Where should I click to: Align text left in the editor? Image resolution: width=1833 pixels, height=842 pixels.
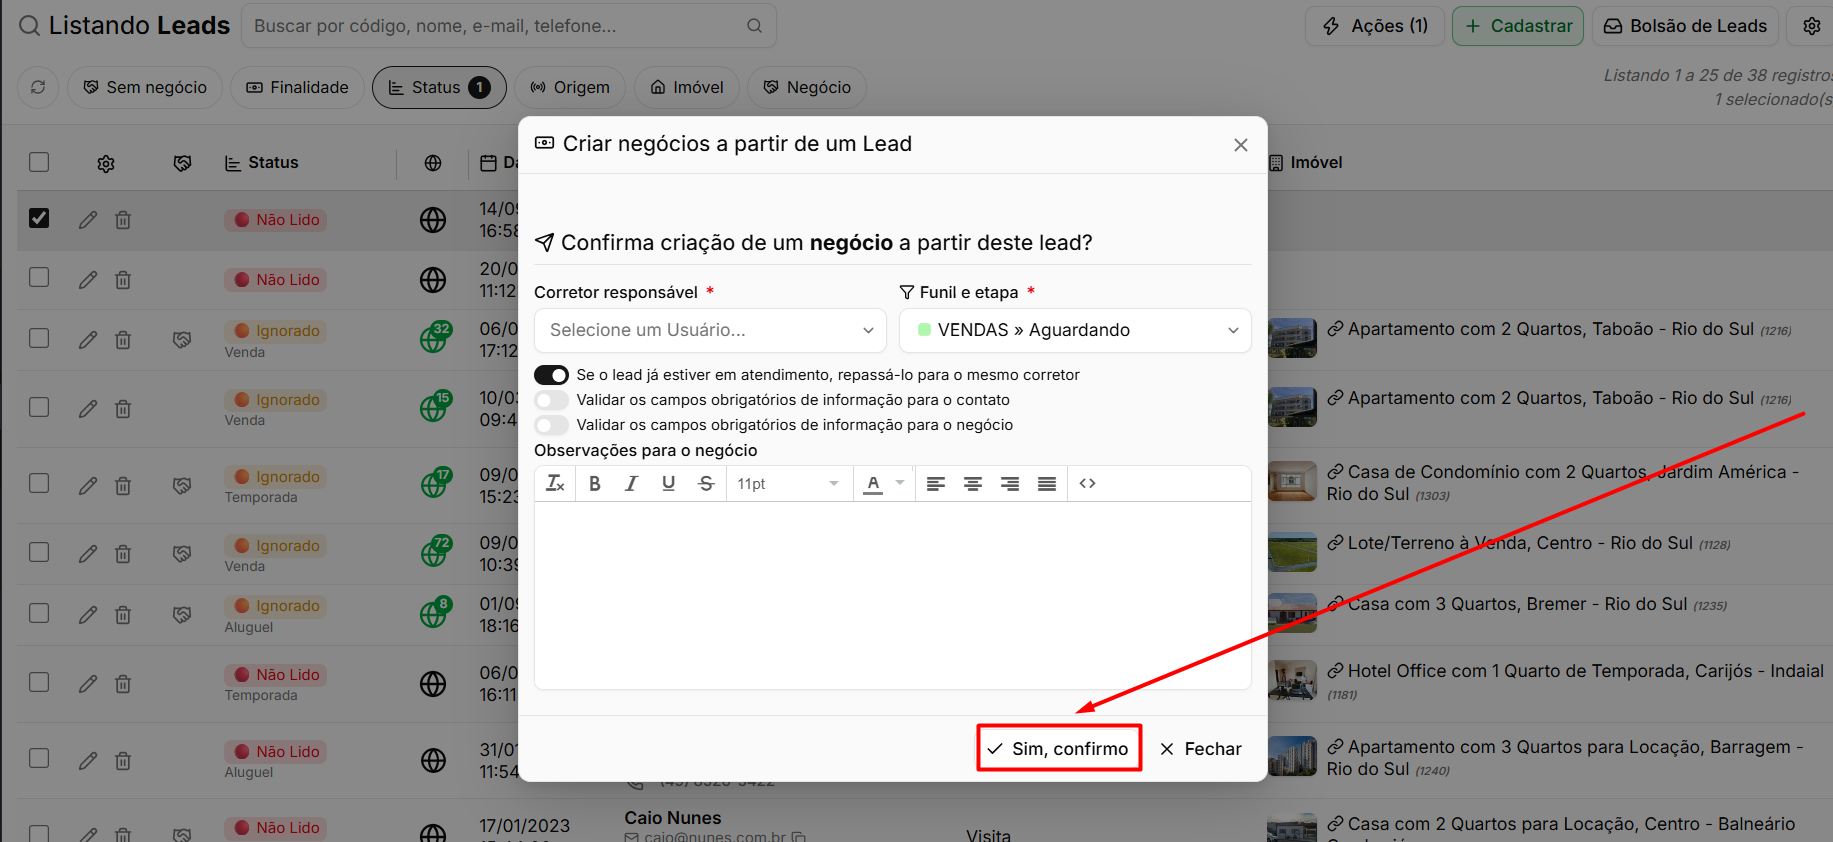click(x=936, y=484)
